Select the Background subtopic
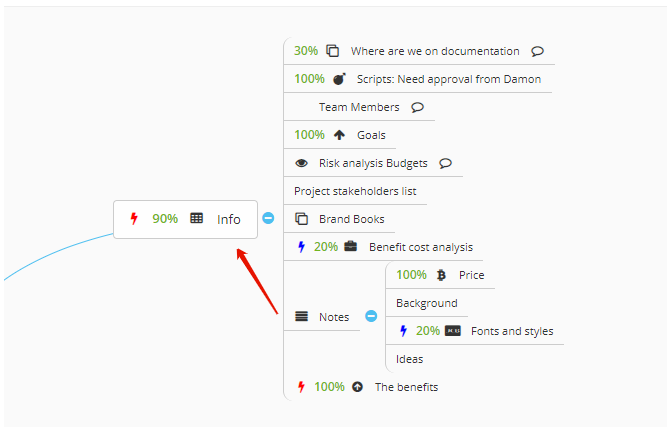This screenshot has height=429, width=669. tap(427, 303)
